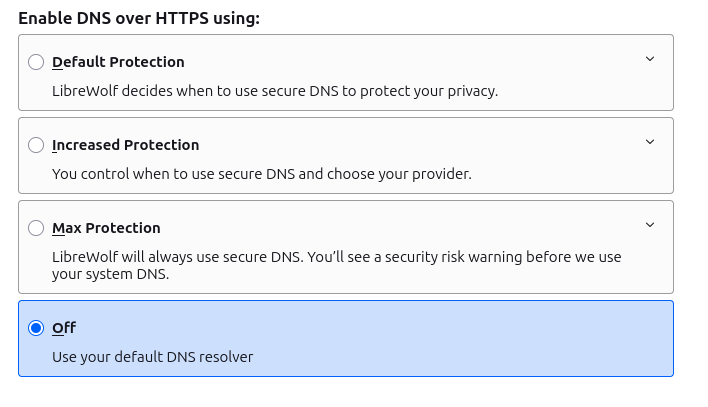Choose the Max Protection radio button
Screen dimensions: 708x407
(36, 228)
